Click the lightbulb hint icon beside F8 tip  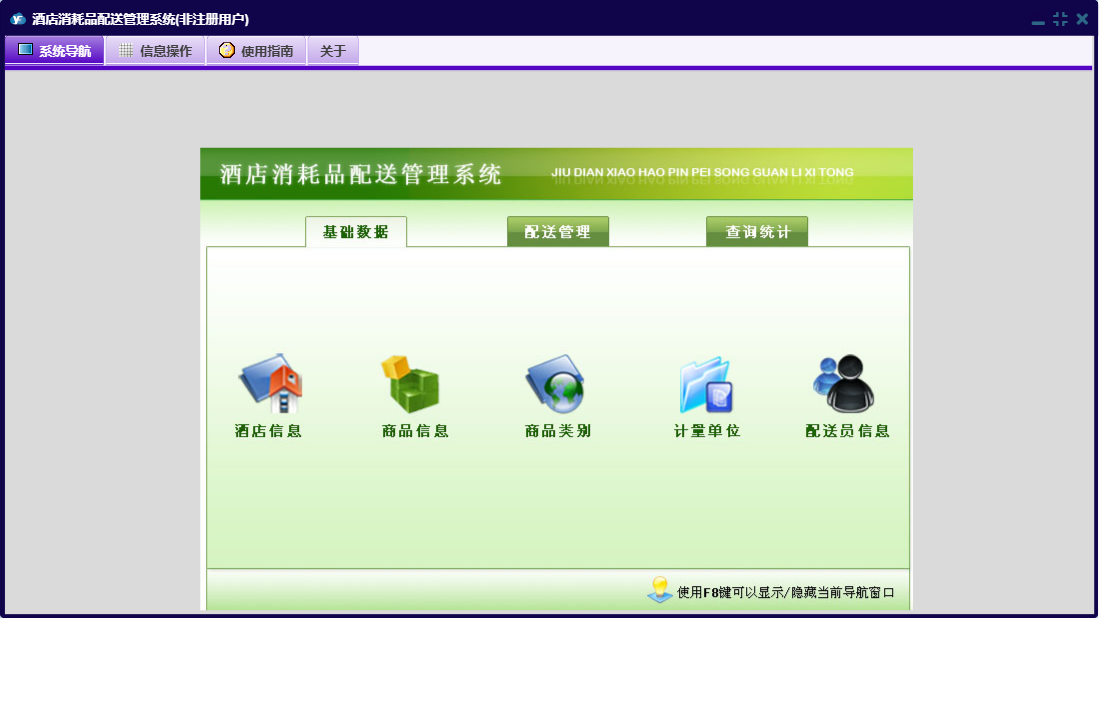click(659, 590)
